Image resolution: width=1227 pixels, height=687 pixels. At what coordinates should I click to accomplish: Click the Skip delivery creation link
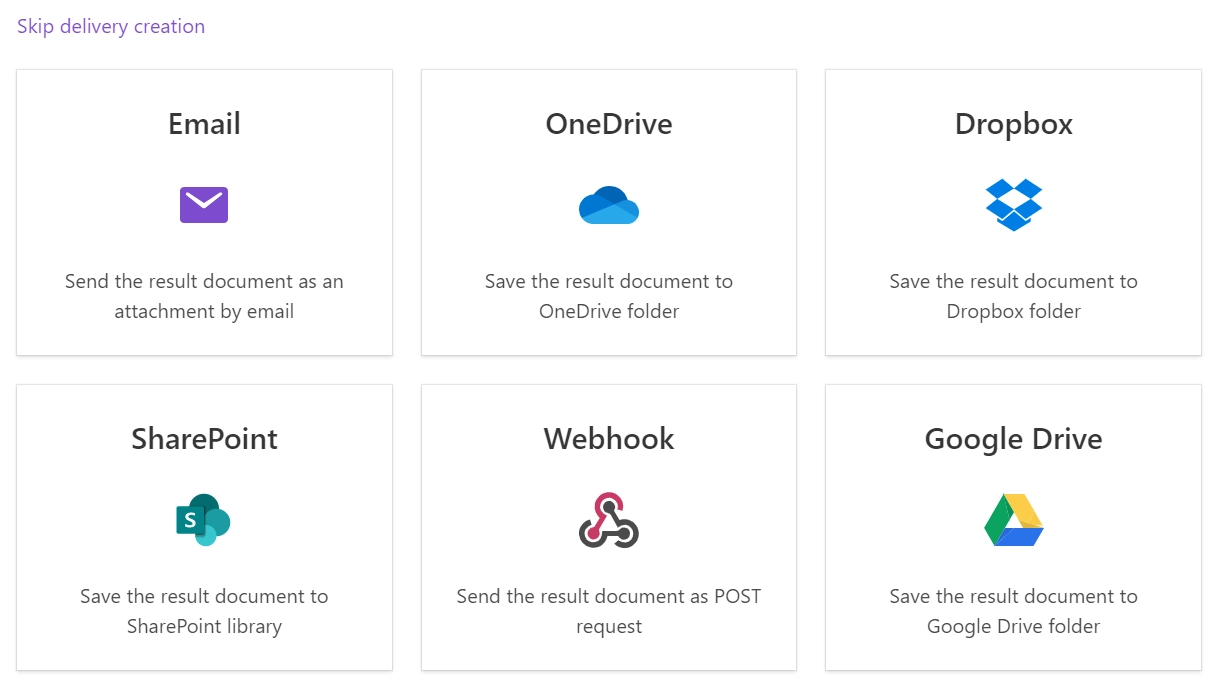click(111, 27)
